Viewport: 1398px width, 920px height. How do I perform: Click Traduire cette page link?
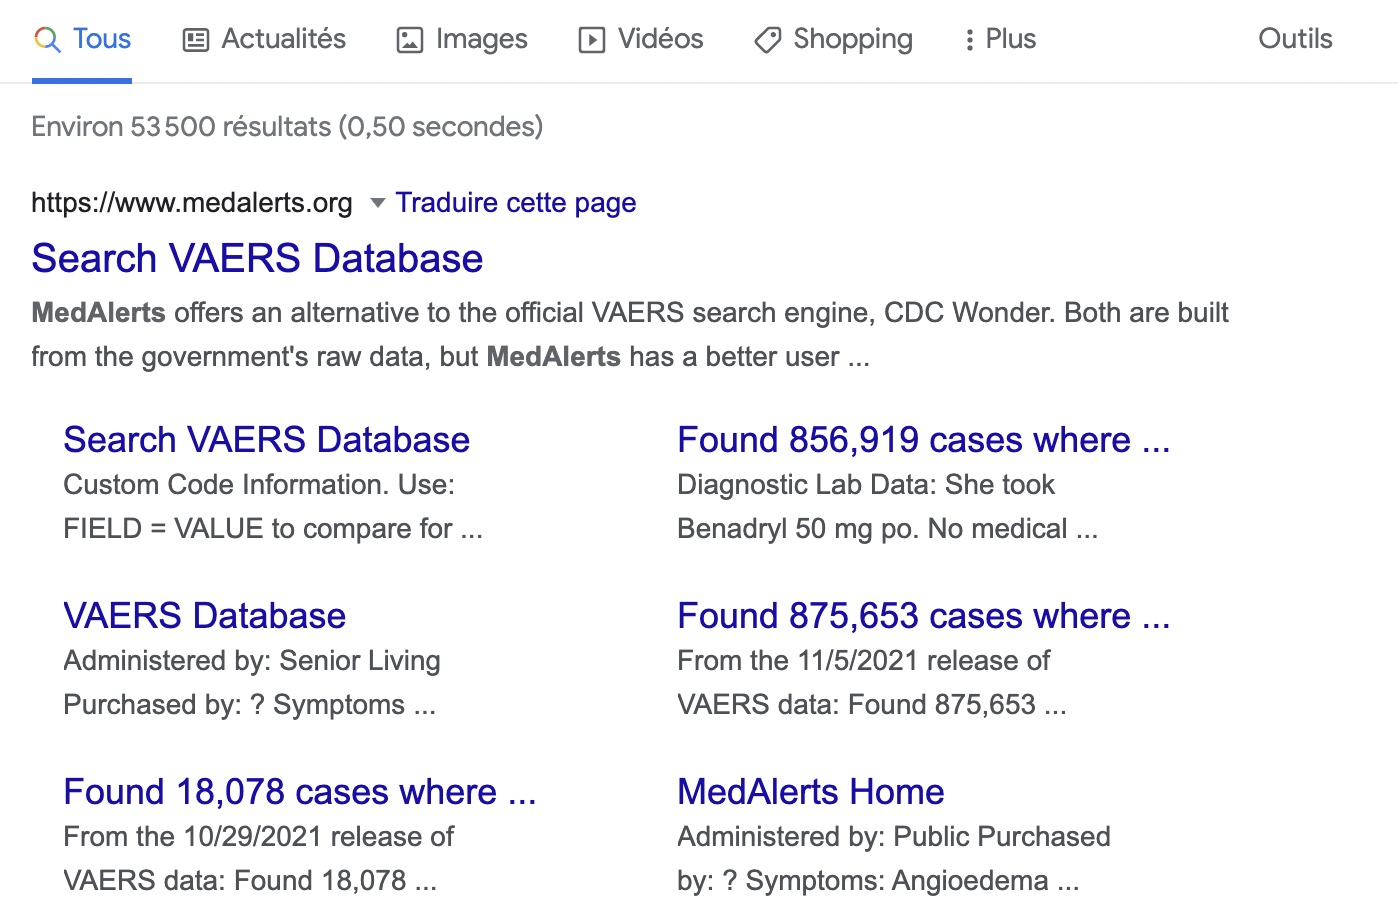click(x=516, y=203)
